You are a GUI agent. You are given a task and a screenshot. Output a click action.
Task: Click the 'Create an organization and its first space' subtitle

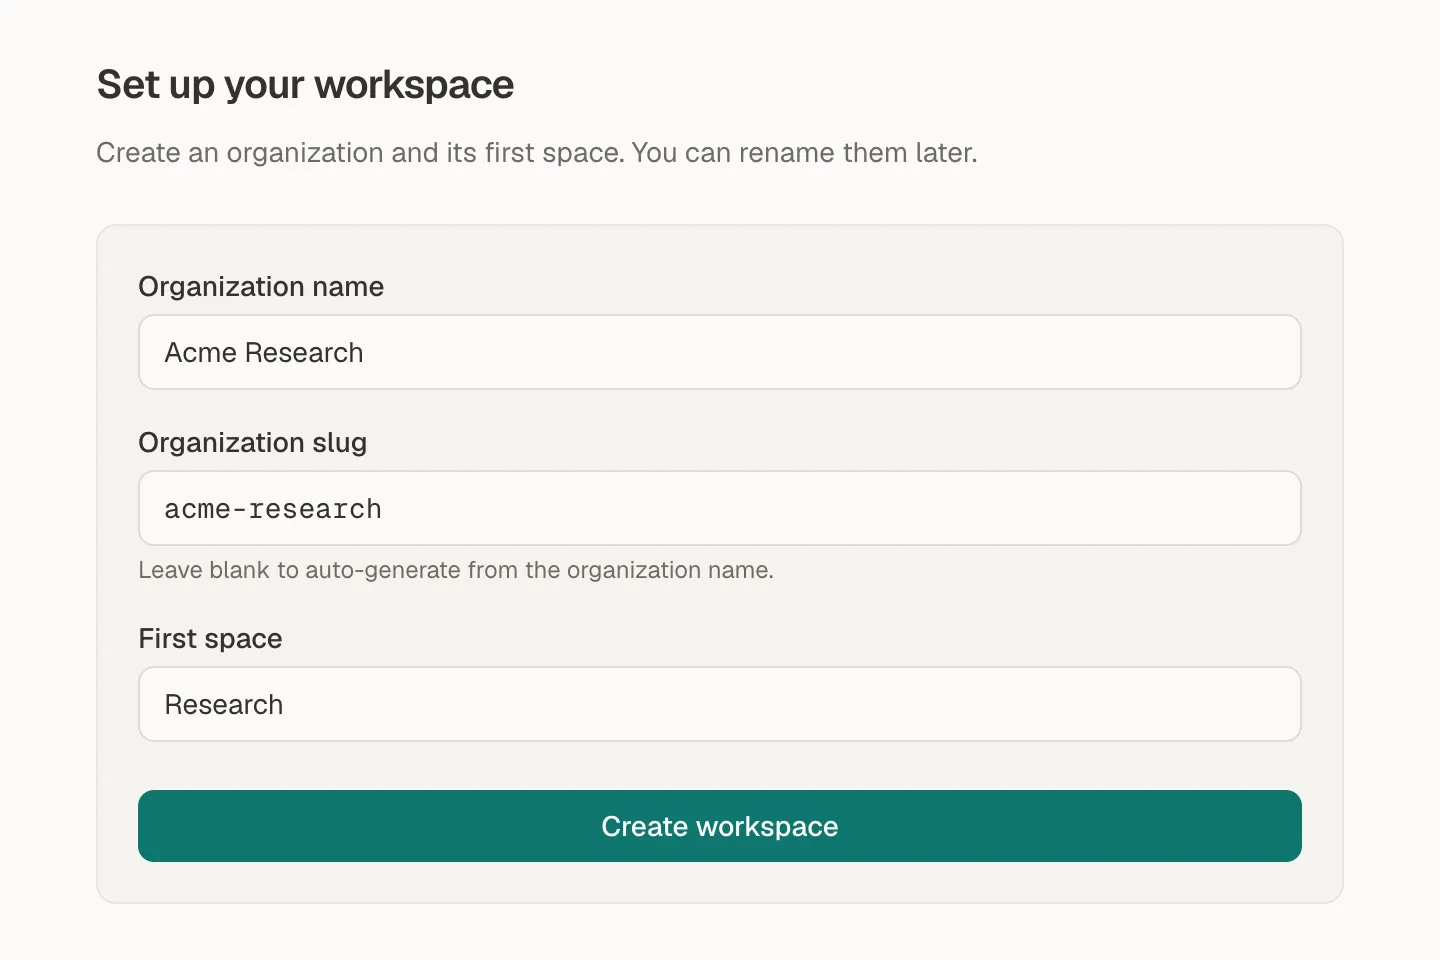[537, 153]
